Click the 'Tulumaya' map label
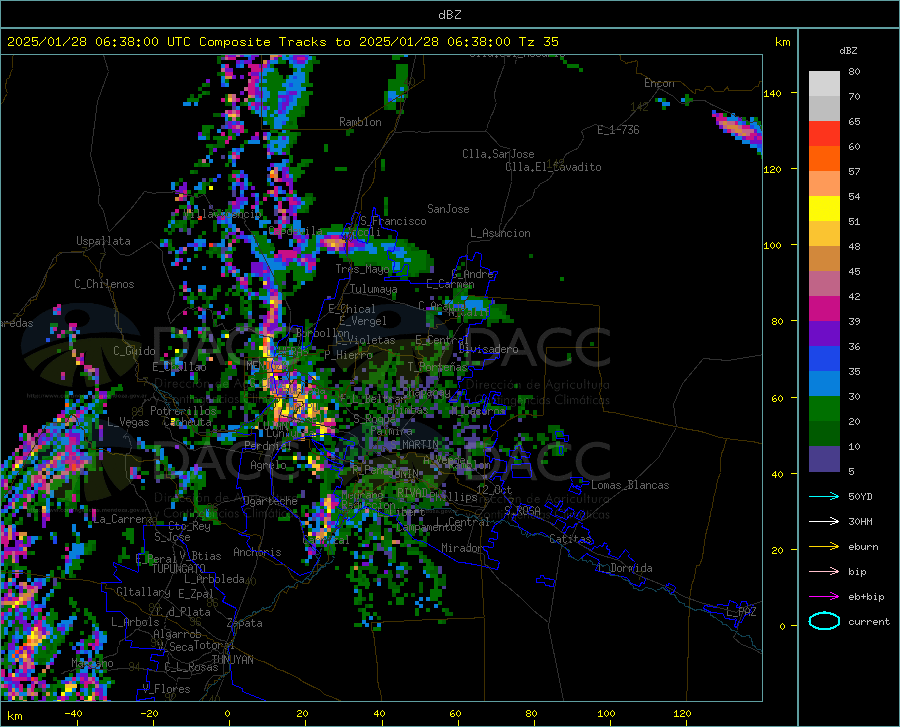Viewport: 900px width, 727px height. pyautogui.click(x=373, y=289)
